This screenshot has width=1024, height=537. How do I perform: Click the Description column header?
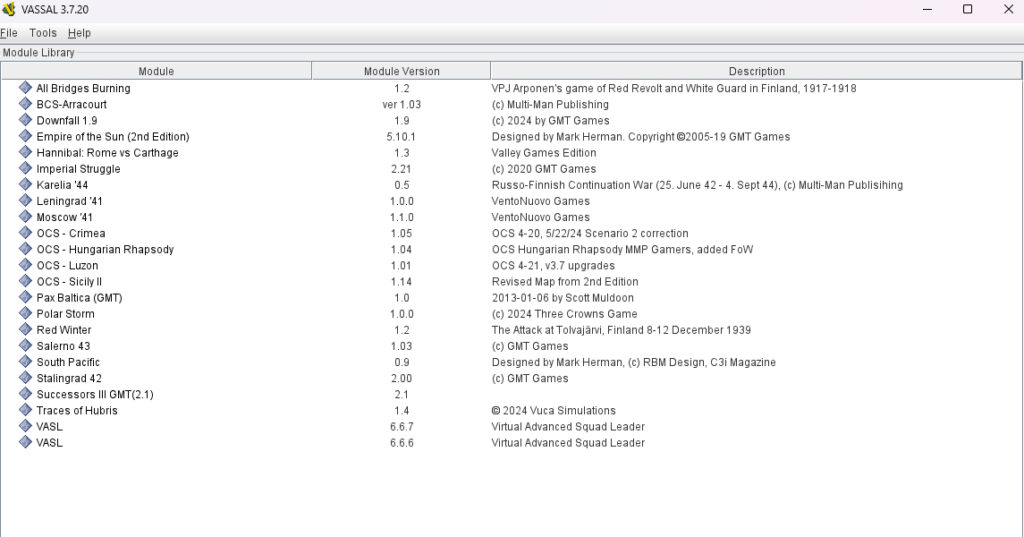756,71
